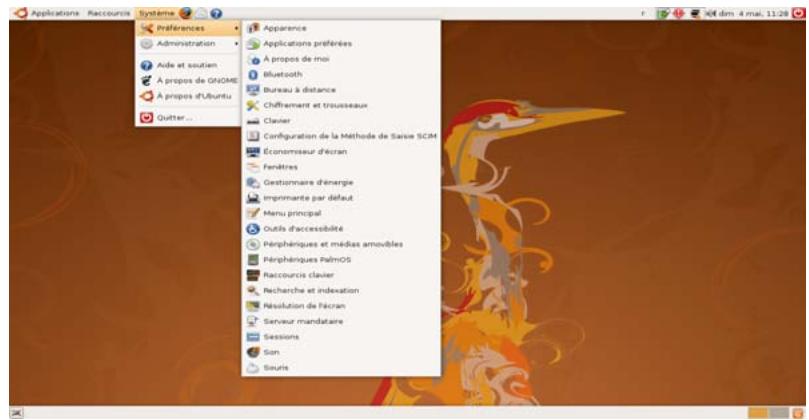This screenshot has width=809, height=420.
Task: Click the Fenêtres text entry
Action: click(280, 167)
